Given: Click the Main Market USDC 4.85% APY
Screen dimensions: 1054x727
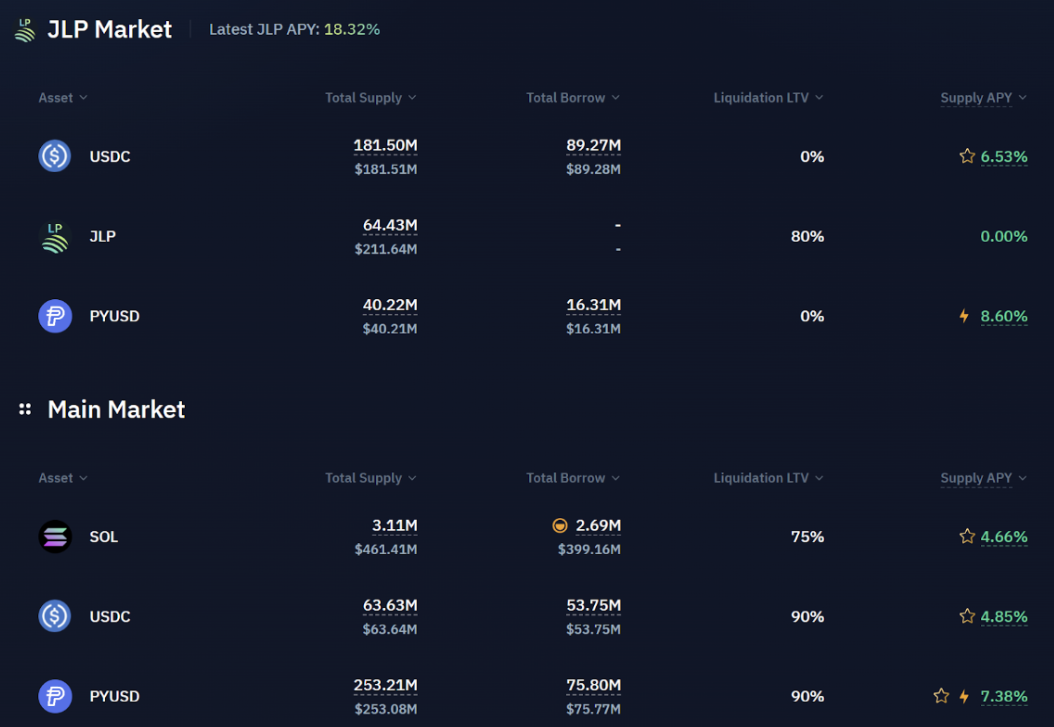Looking at the screenshot, I should click(1004, 616).
